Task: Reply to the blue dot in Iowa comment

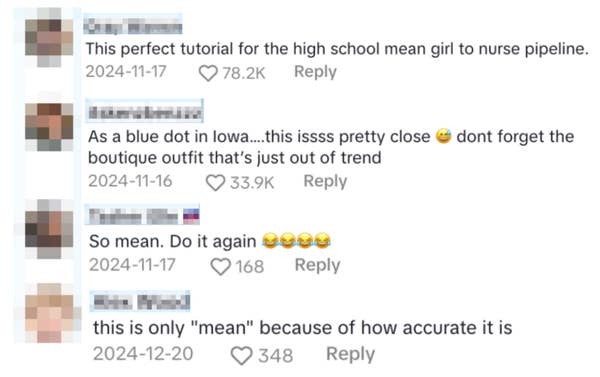Action: click(x=325, y=181)
